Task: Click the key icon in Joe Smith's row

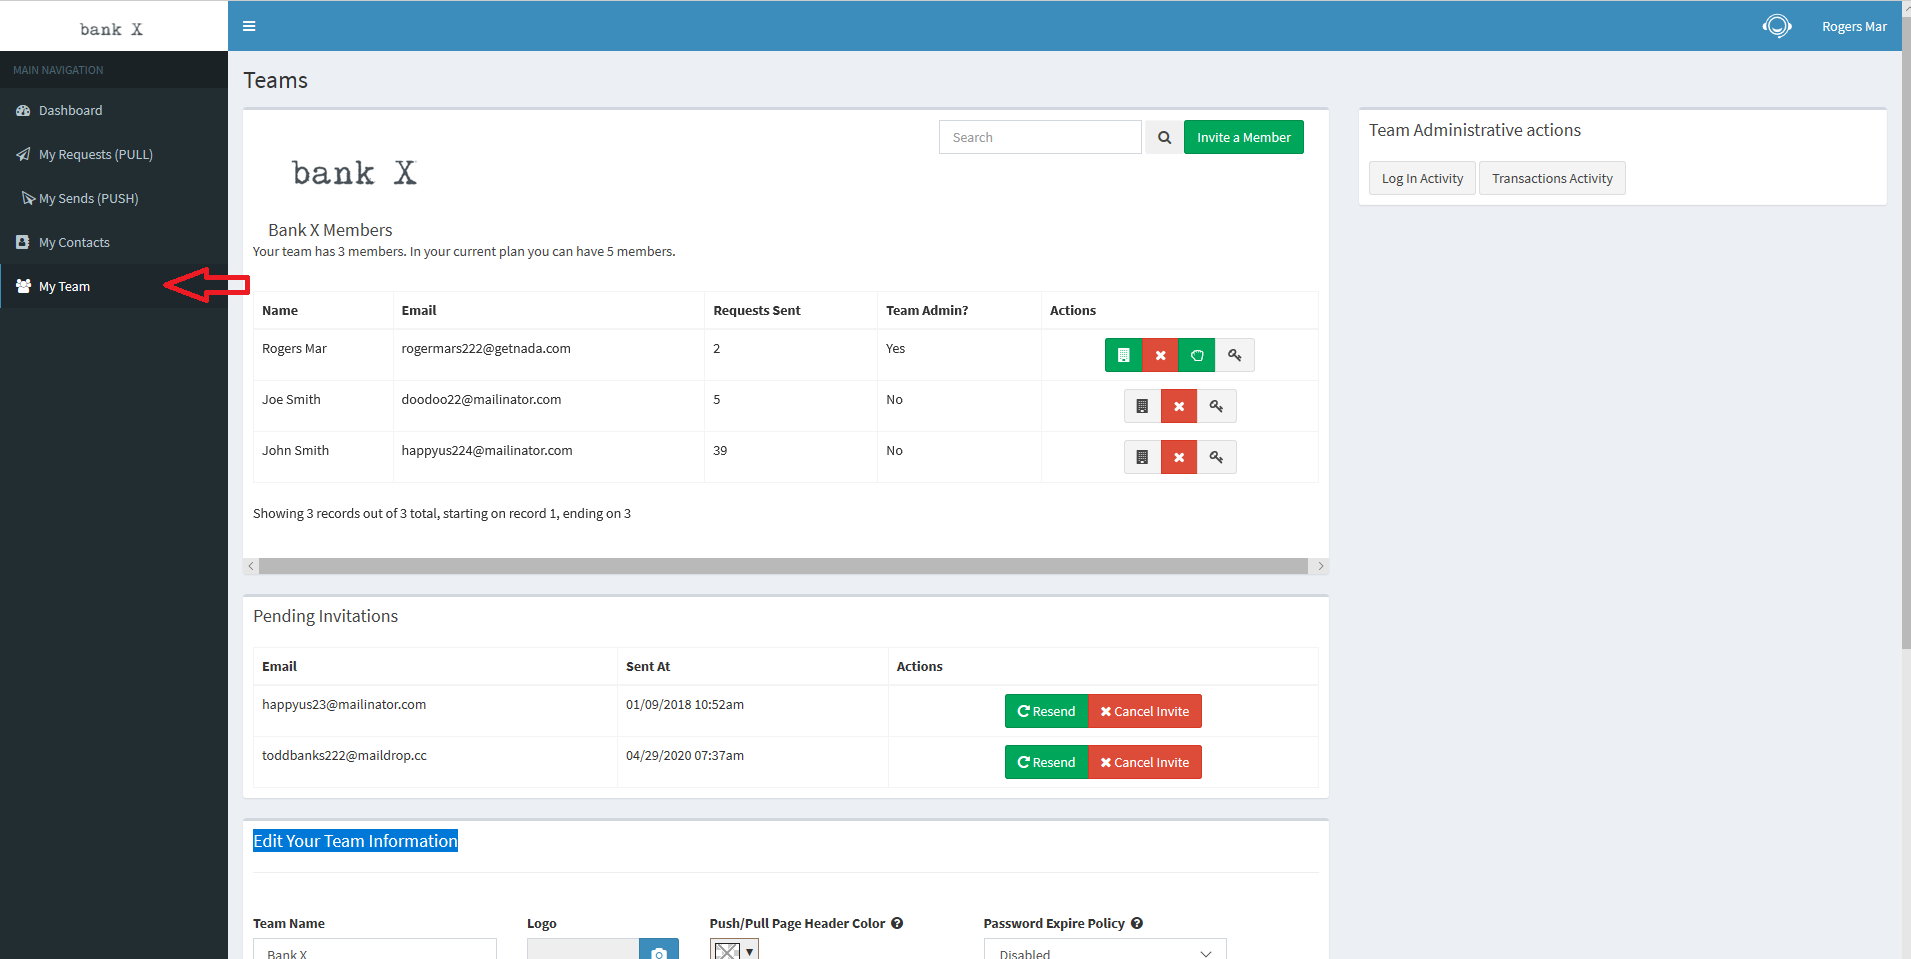Action: 1216,406
